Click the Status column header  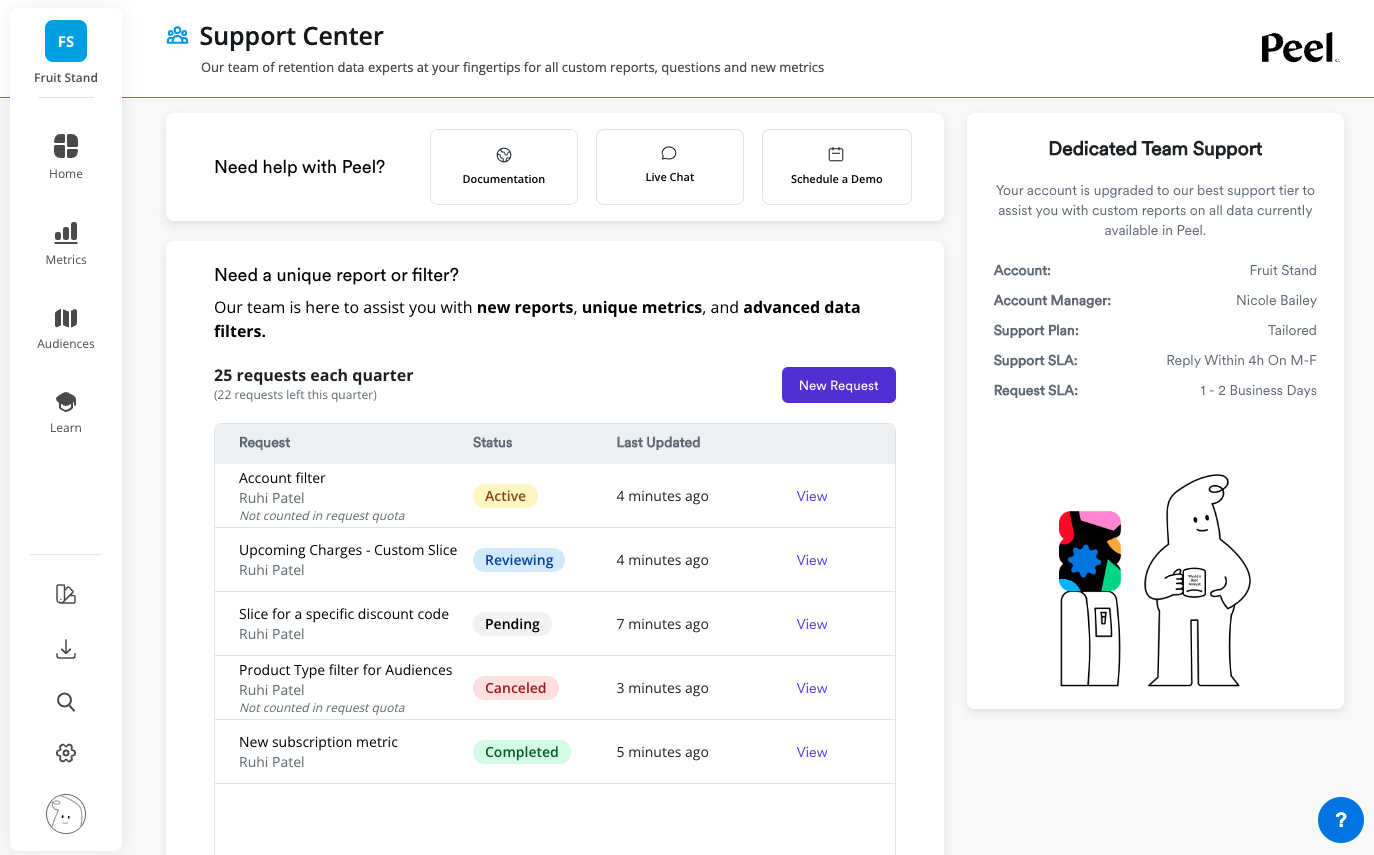[x=492, y=442]
